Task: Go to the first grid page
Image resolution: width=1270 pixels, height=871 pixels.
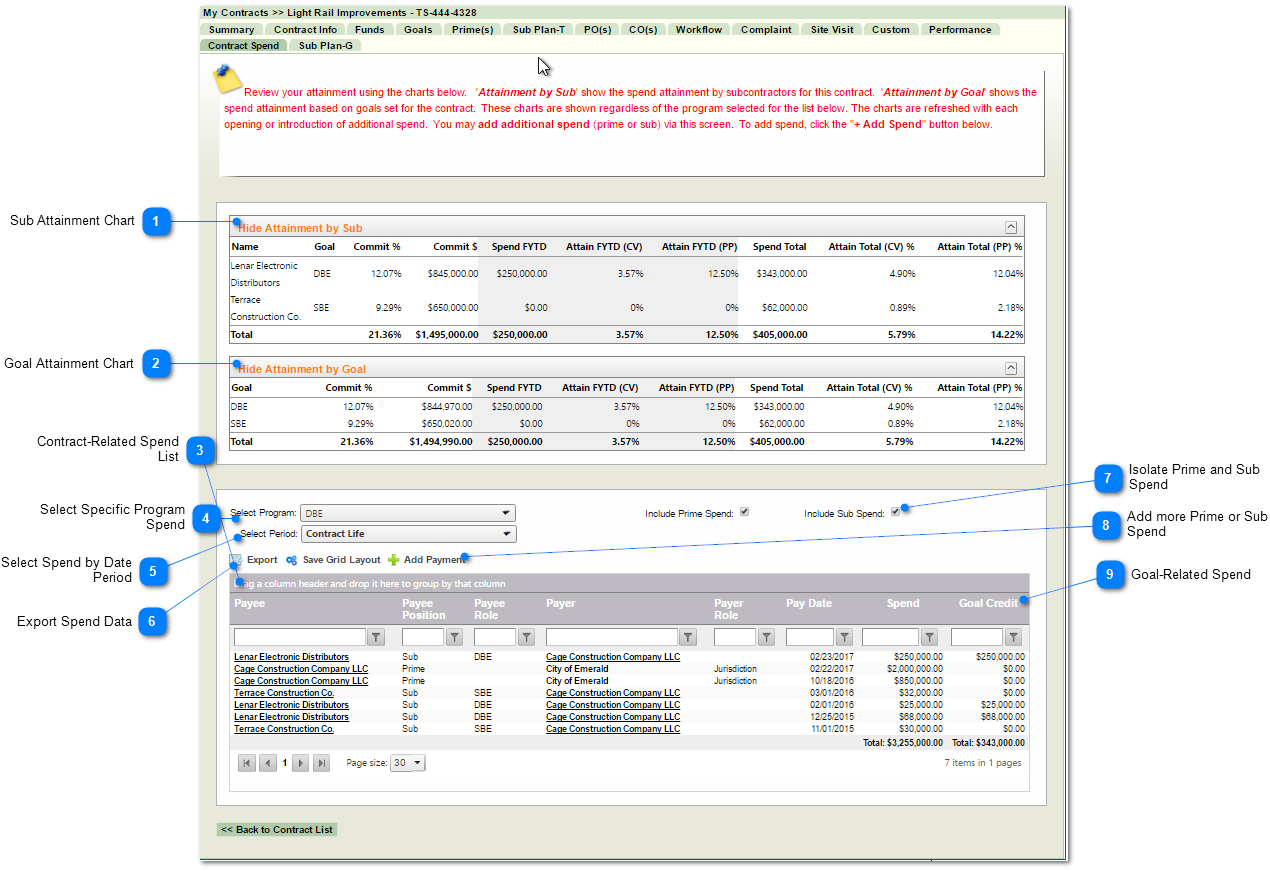Action: [247, 763]
